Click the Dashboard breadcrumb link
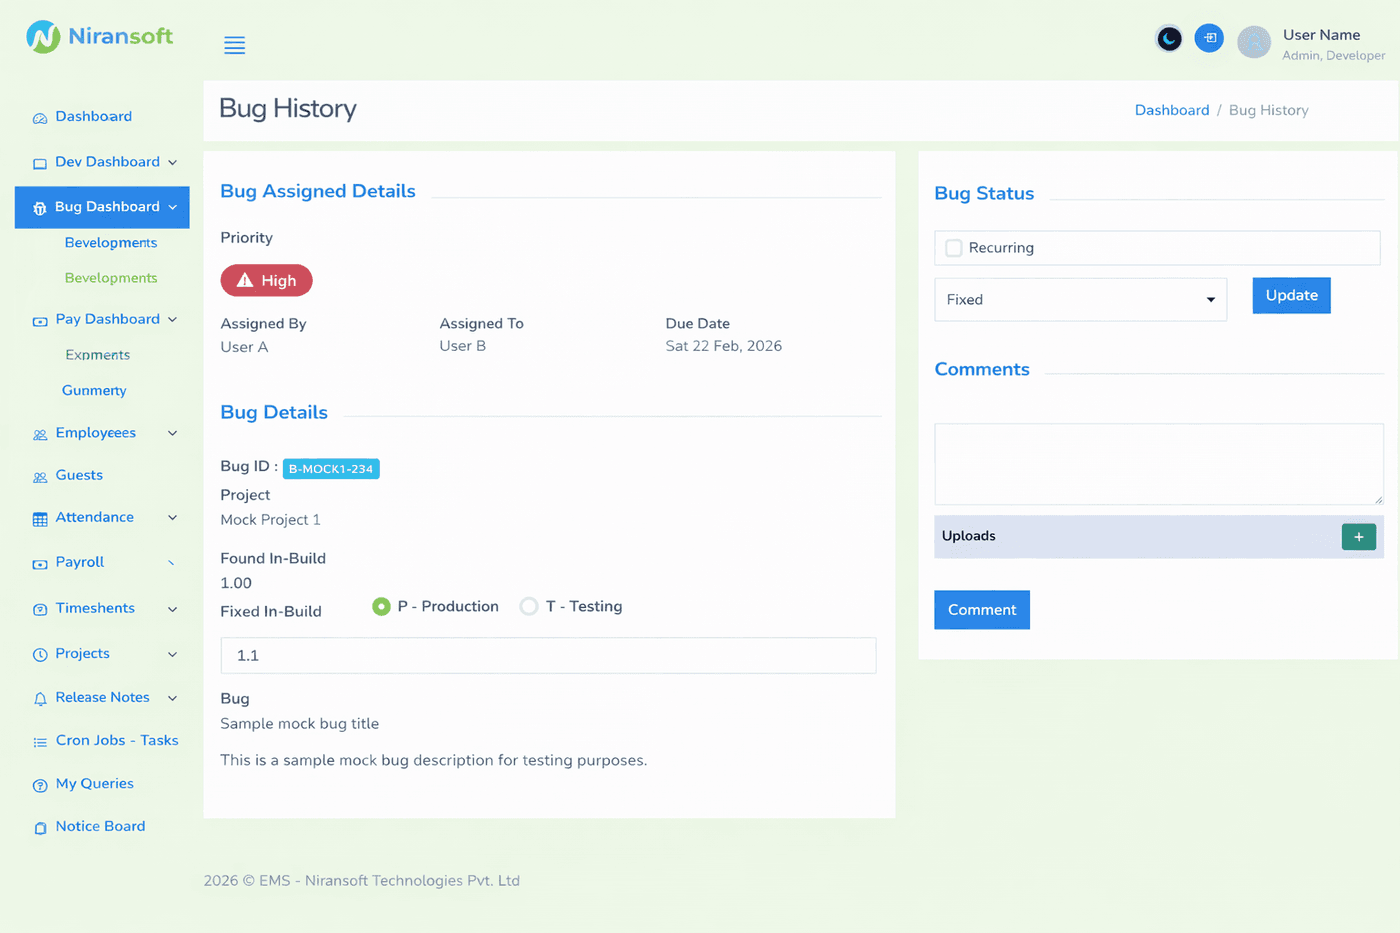This screenshot has width=1400, height=933. pyautogui.click(x=1171, y=110)
